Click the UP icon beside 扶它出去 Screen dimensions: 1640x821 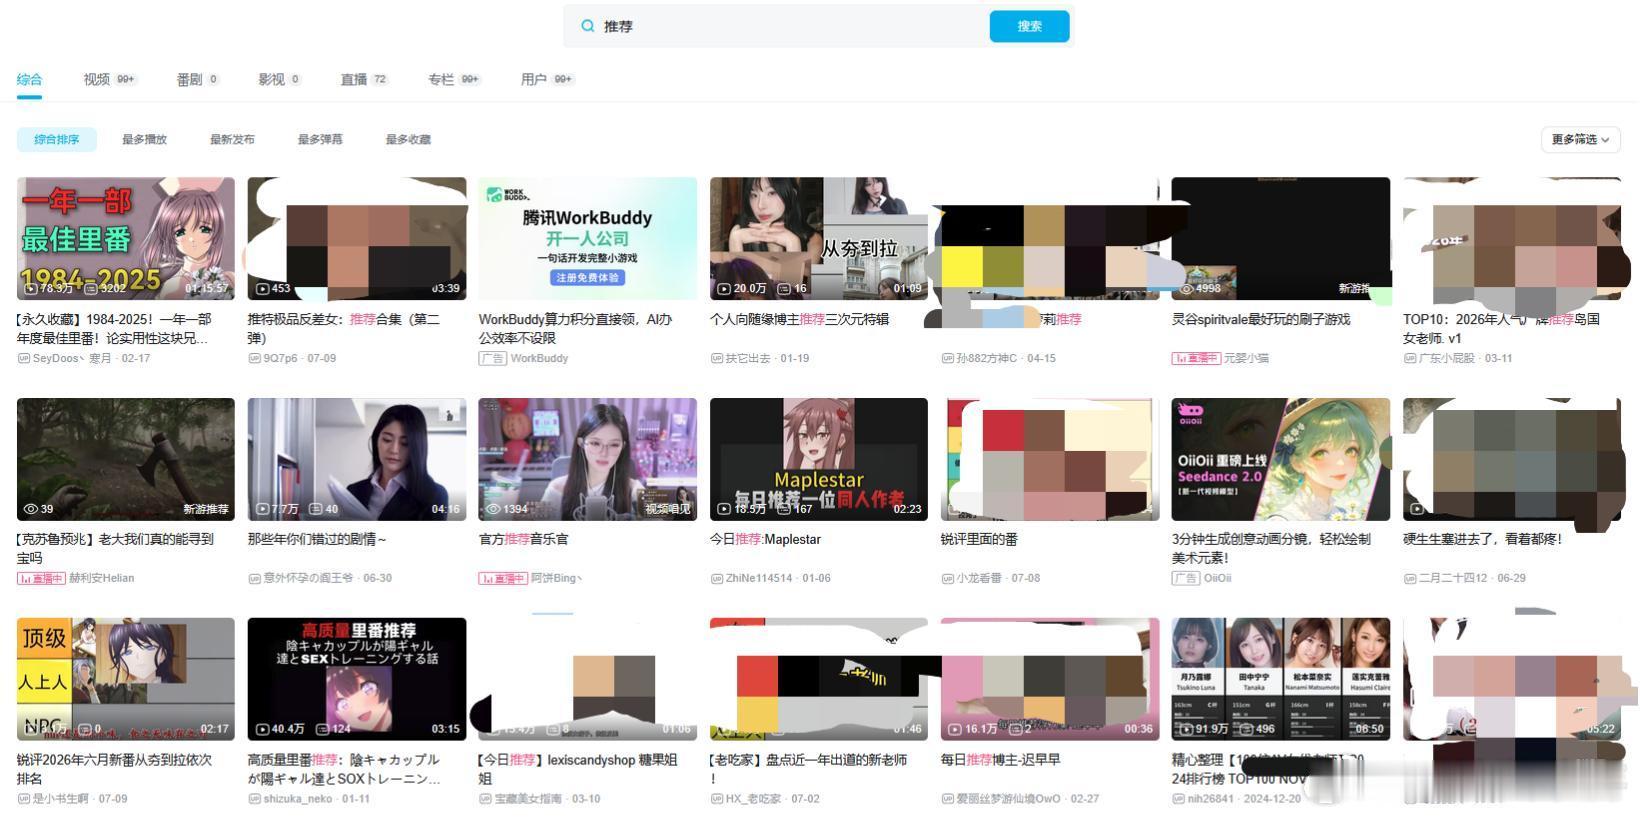[717, 358]
